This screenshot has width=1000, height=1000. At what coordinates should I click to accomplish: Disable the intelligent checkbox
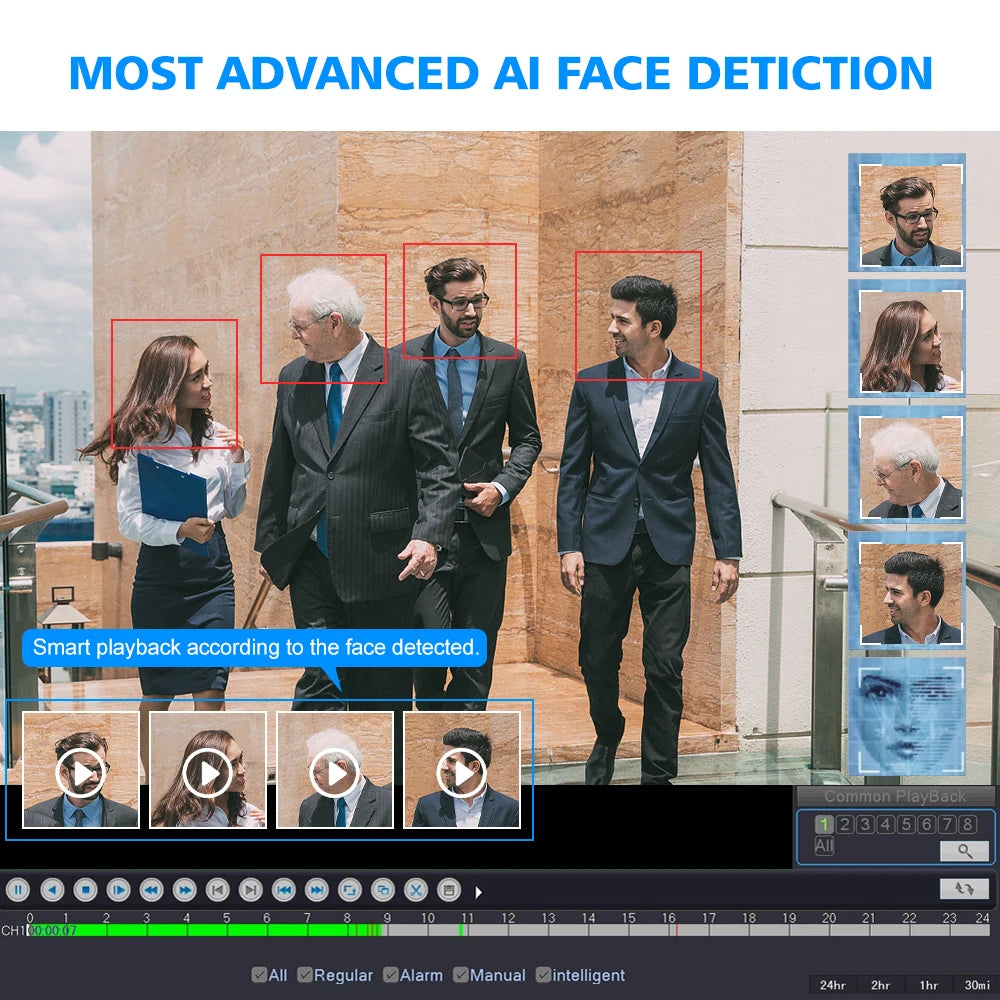click(x=543, y=975)
